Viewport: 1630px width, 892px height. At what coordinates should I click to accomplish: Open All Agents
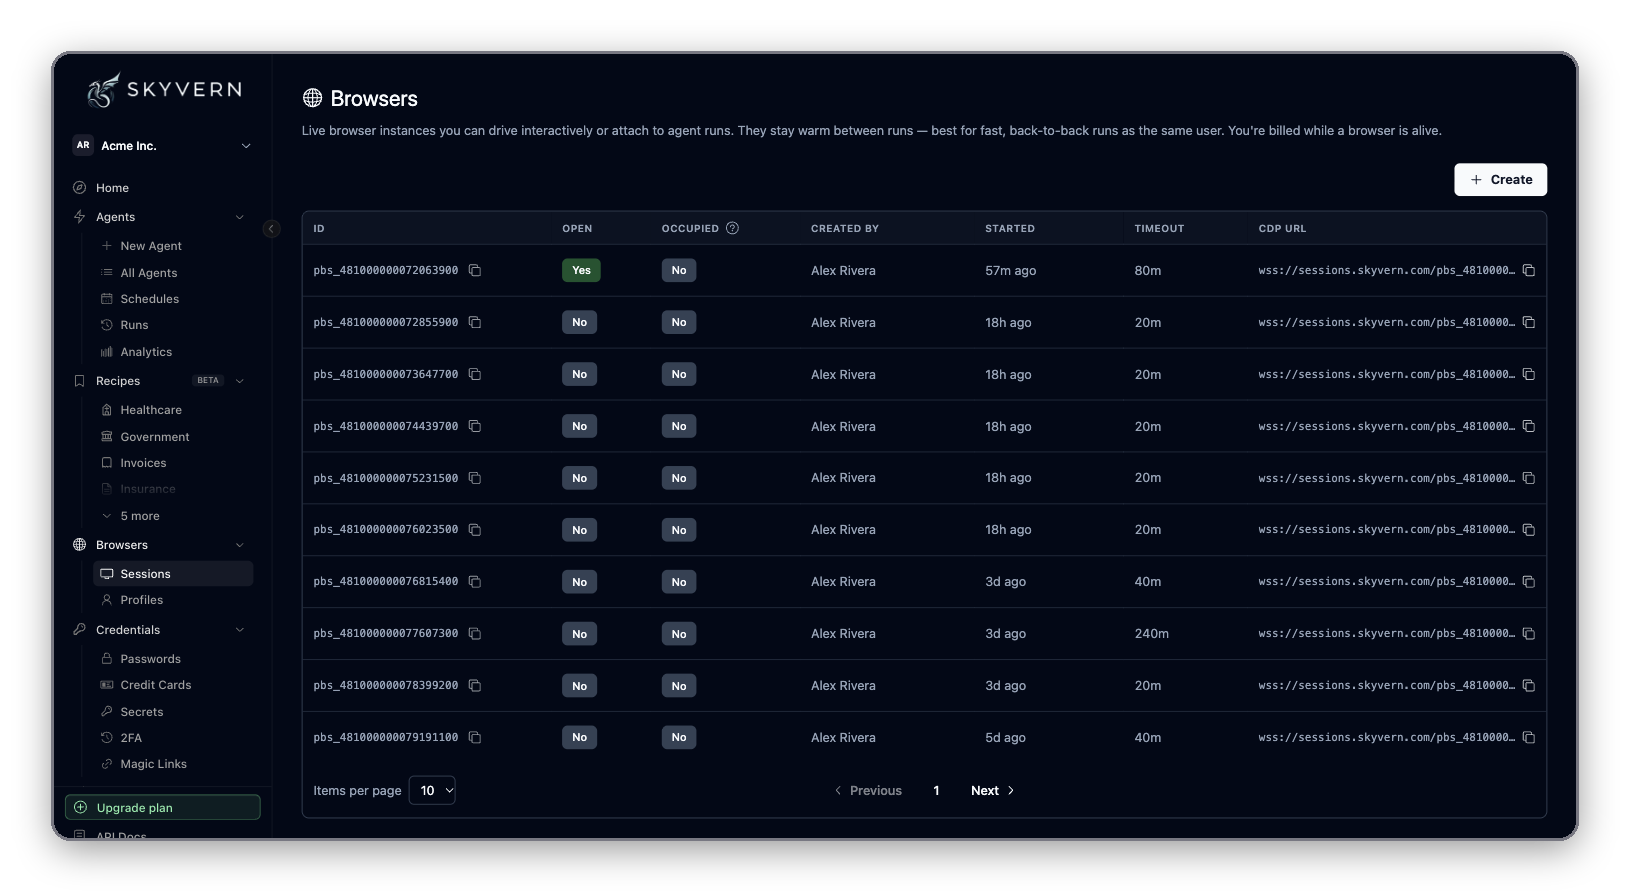(x=149, y=273)
